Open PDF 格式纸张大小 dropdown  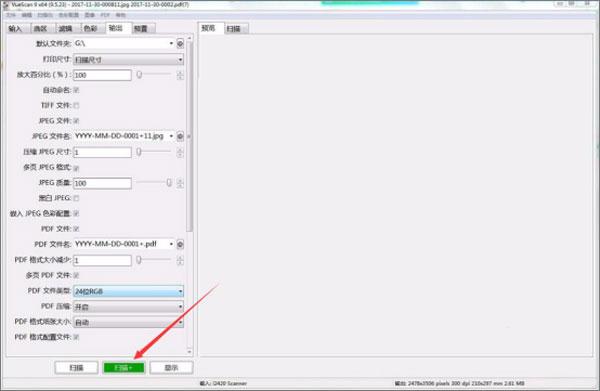pyautogui.click(x=128, y=322)
